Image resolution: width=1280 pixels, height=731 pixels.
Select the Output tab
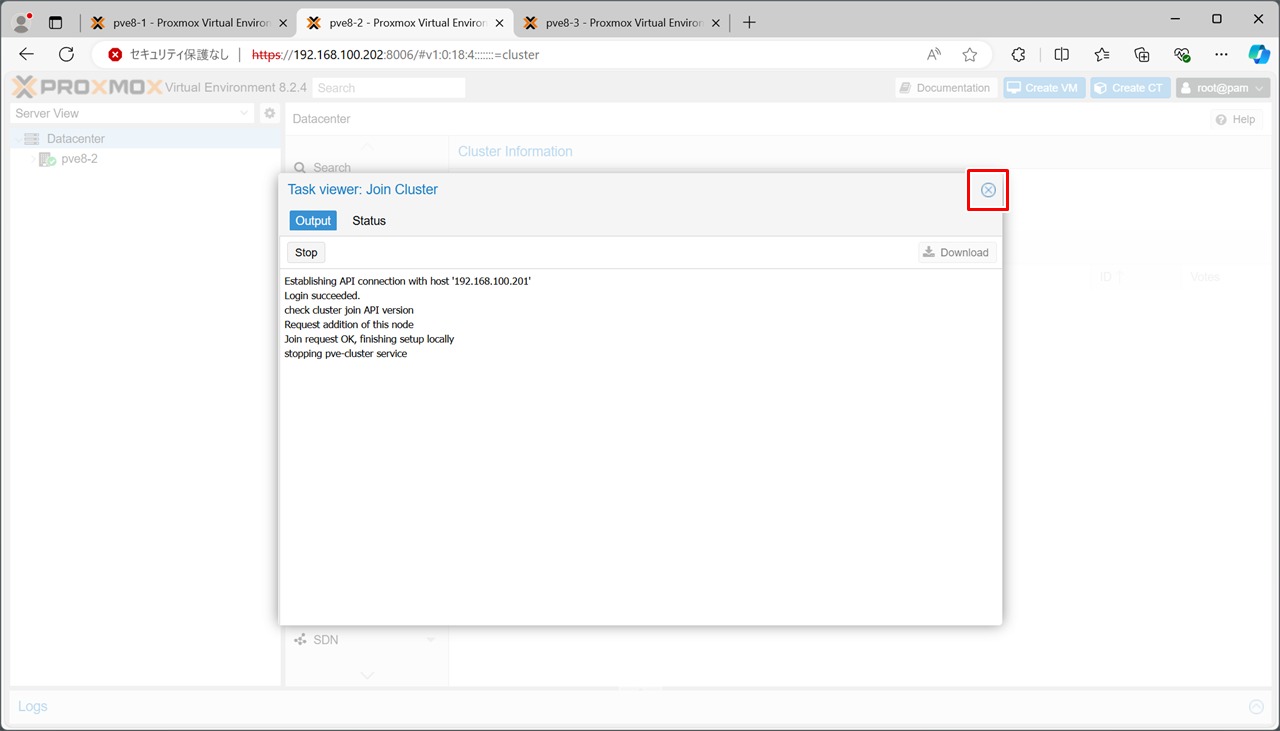313,221
